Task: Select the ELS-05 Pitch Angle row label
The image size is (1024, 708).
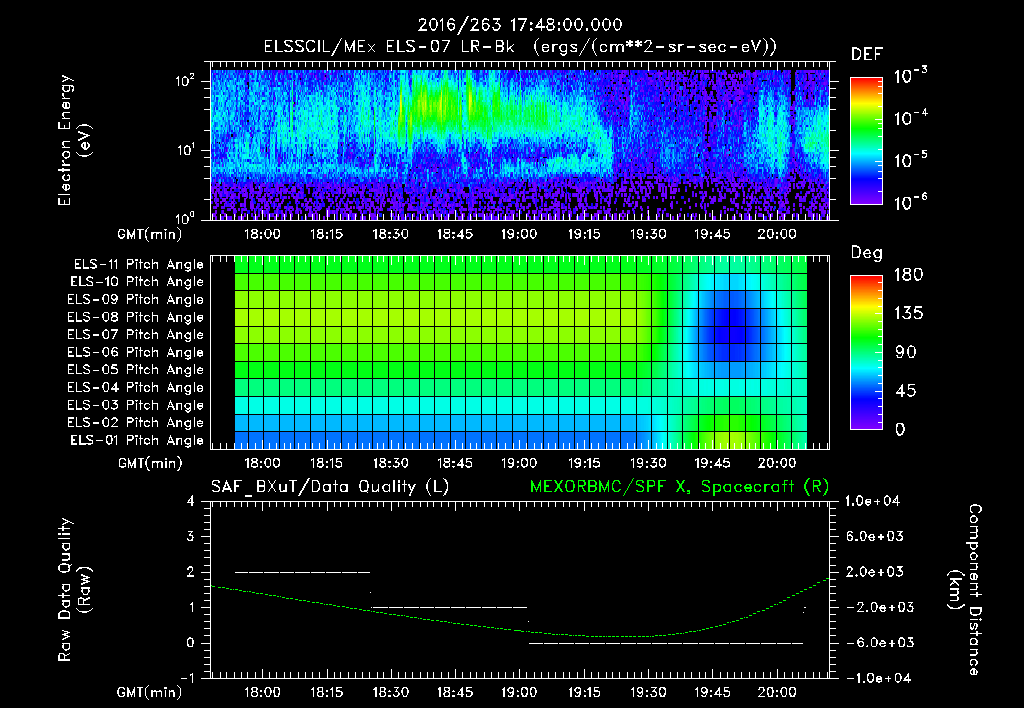Action: click(136, 370)
